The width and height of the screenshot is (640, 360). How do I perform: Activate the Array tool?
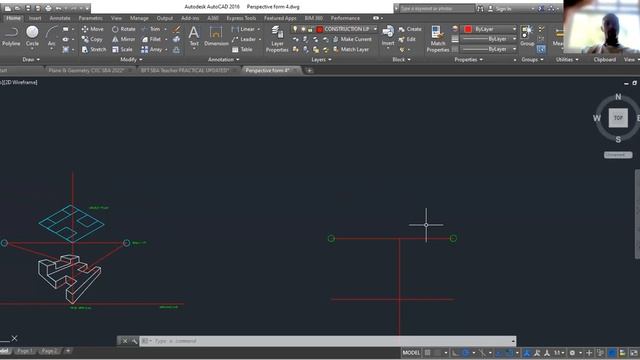point(152,49)
